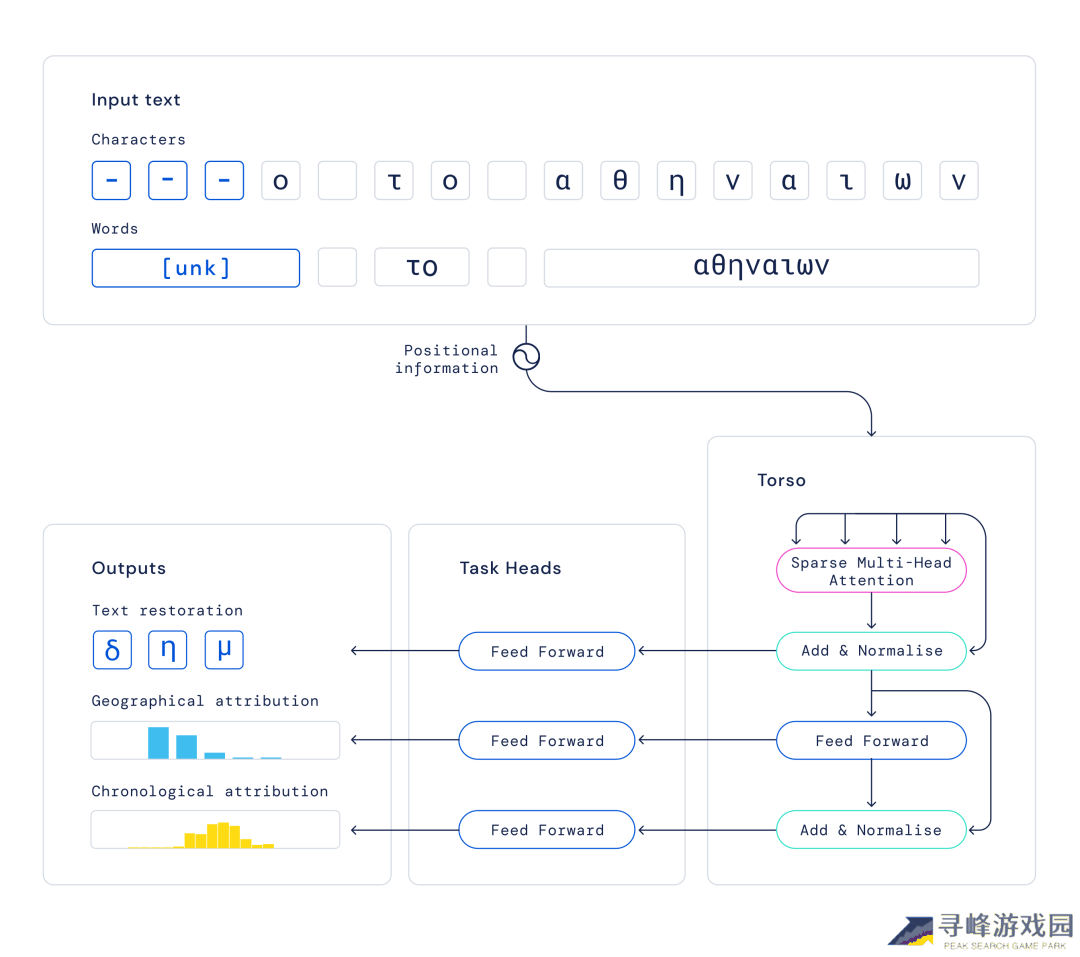
Task: Select the μ restored letter box
Action: 224,650
